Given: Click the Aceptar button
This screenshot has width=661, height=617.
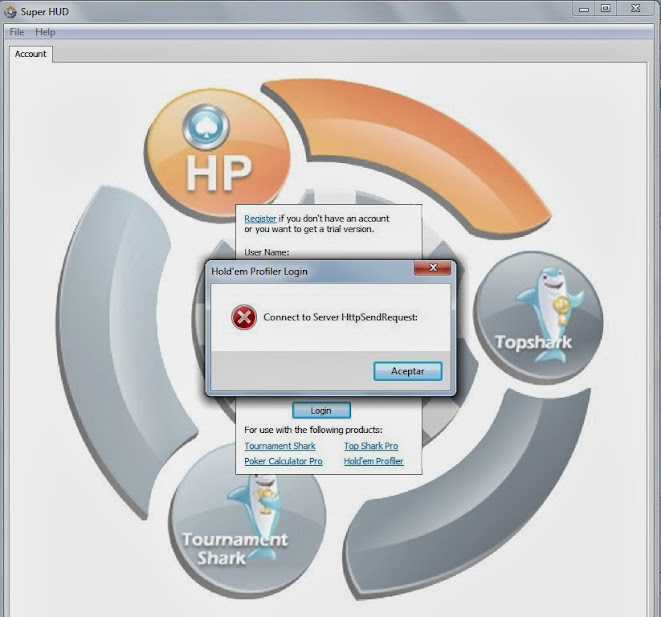Looking at the screenshot, I should click(408, 371).
